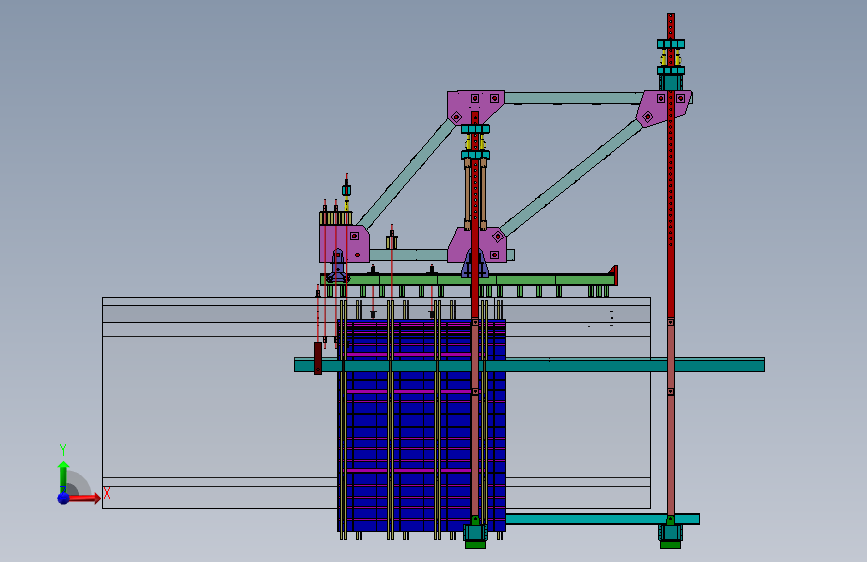867x562 pixels.
Task: Click the blue Z-axis ball of the triad
Action: 64,498
